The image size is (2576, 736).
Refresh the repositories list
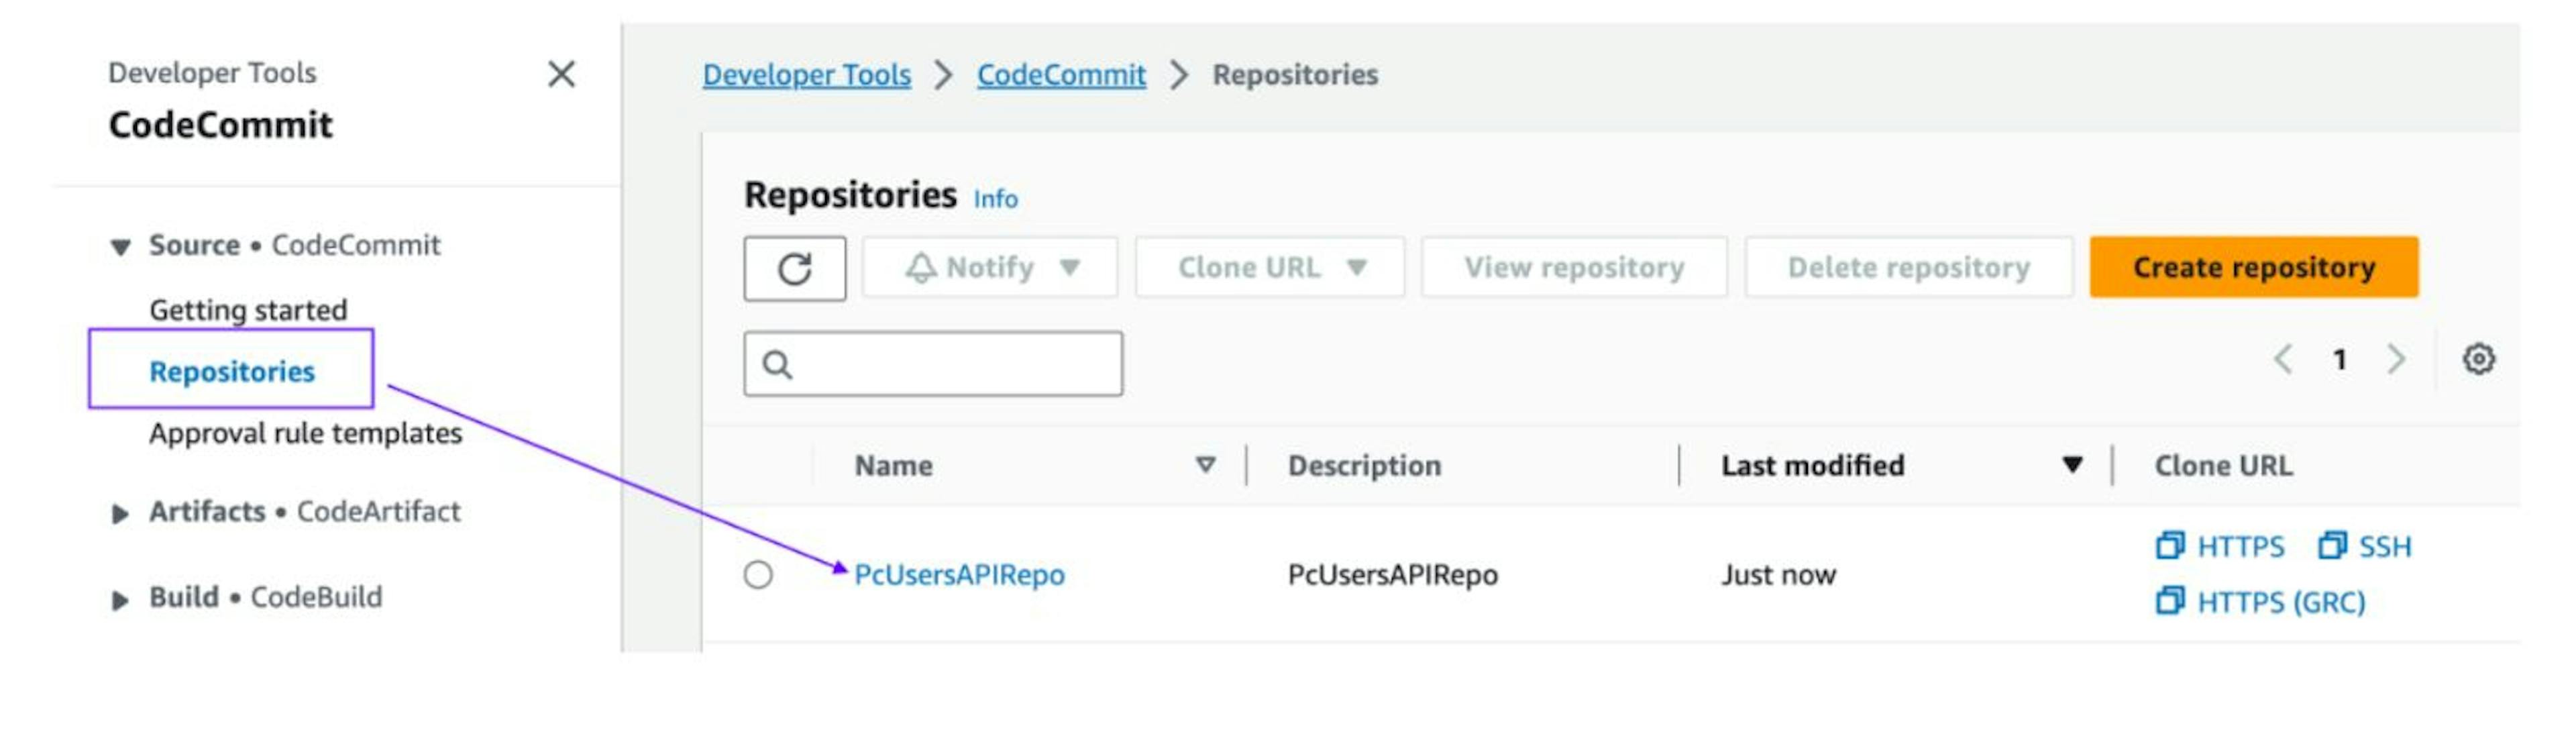(x=794, y=268)
